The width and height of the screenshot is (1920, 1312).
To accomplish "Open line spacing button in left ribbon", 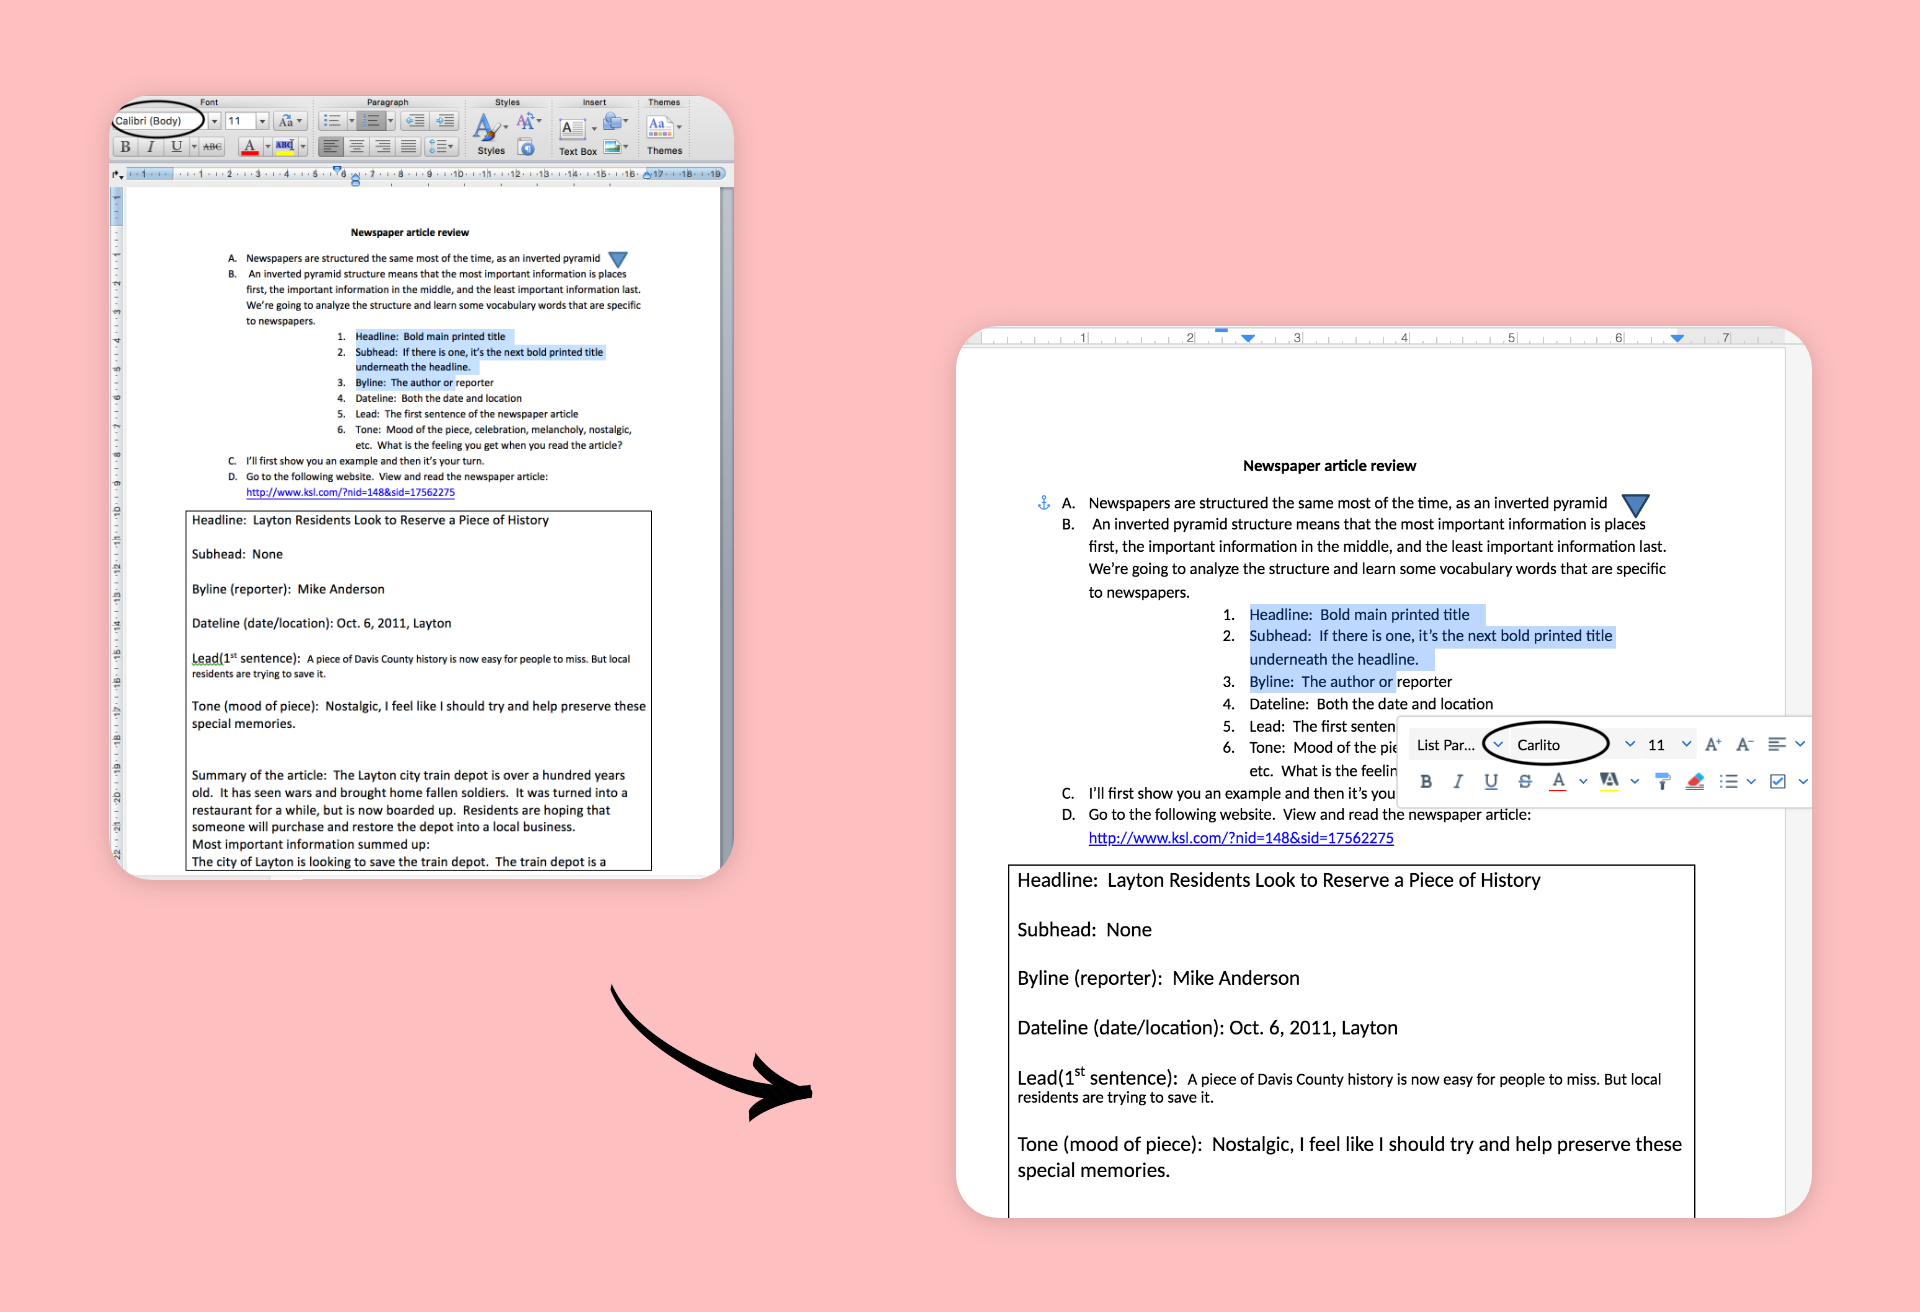I will (x=441, y=147).
